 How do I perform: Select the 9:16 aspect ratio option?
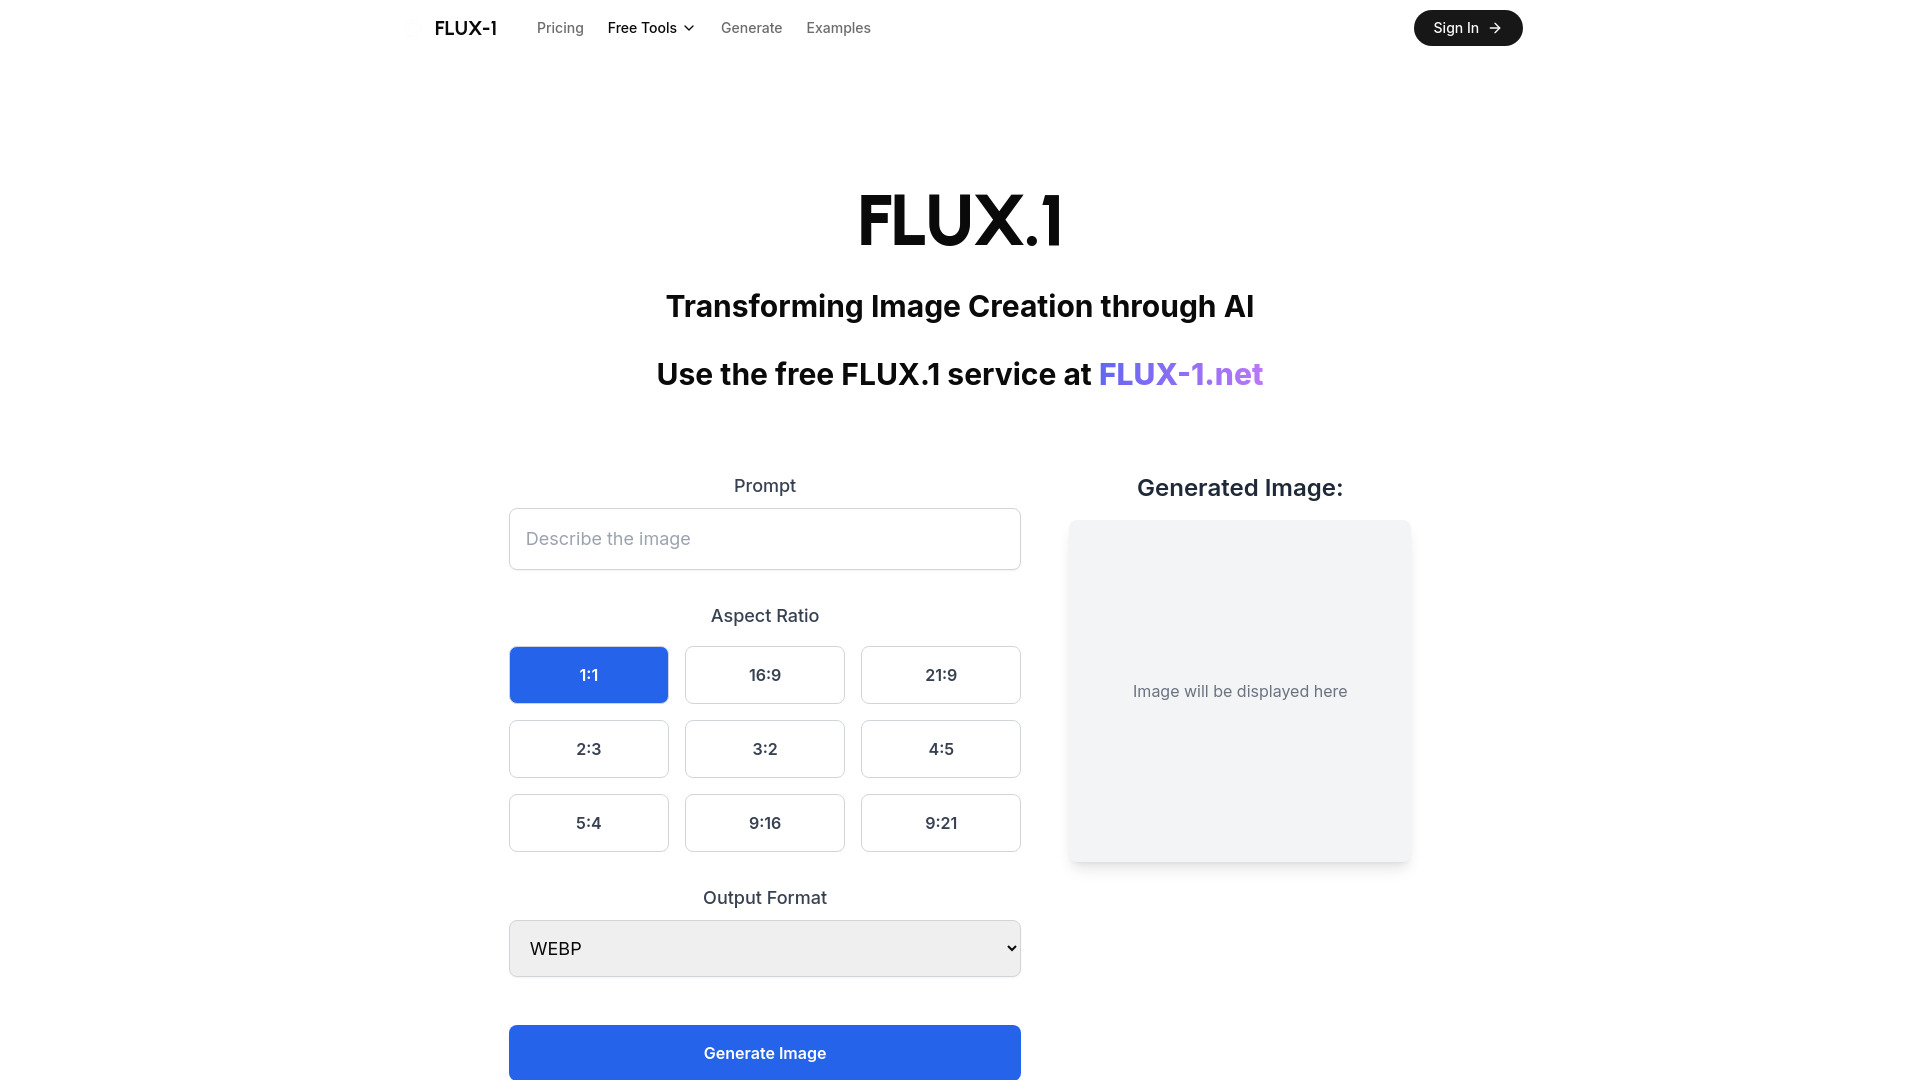pyautogui.click(x=765, y=823)
